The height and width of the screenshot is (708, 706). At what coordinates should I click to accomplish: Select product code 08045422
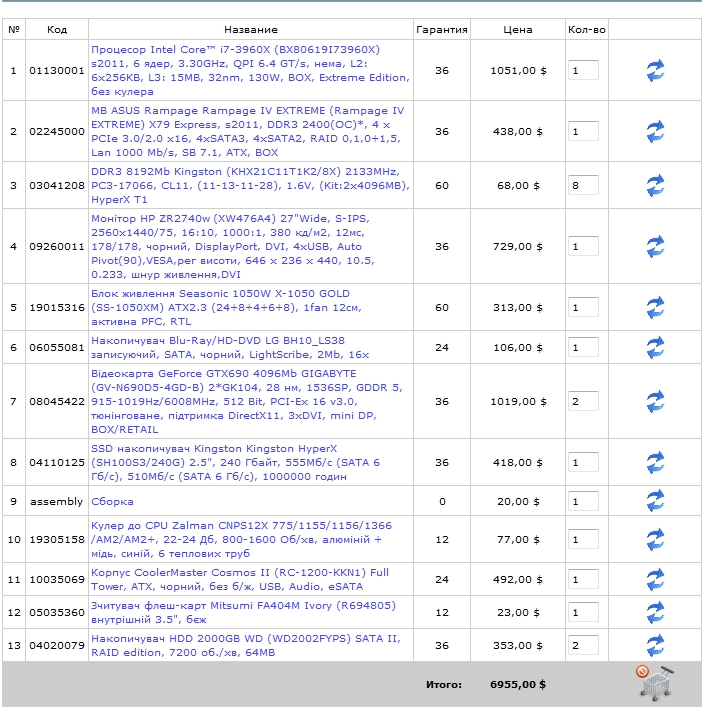(57, 401)
